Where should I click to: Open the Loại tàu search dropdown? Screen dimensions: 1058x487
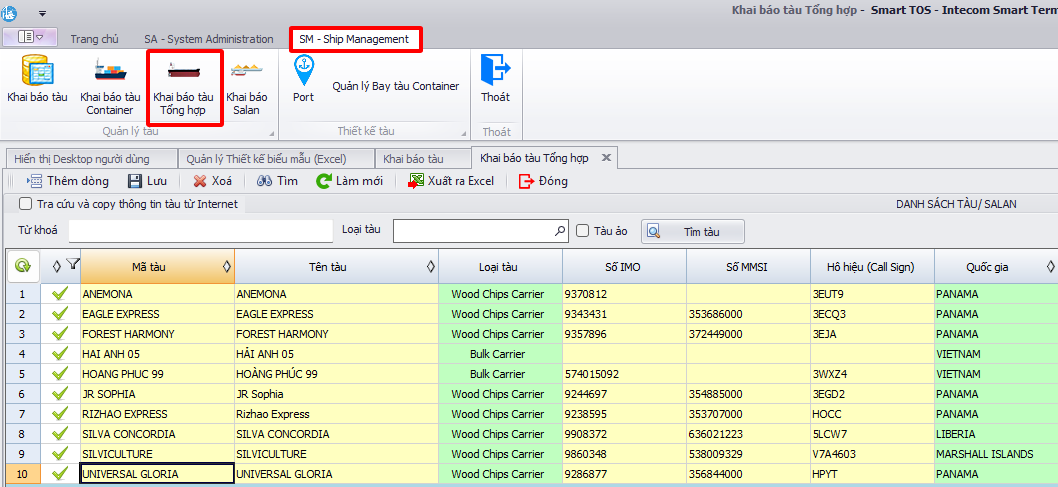pyautogui.click(x=560, y=231)
